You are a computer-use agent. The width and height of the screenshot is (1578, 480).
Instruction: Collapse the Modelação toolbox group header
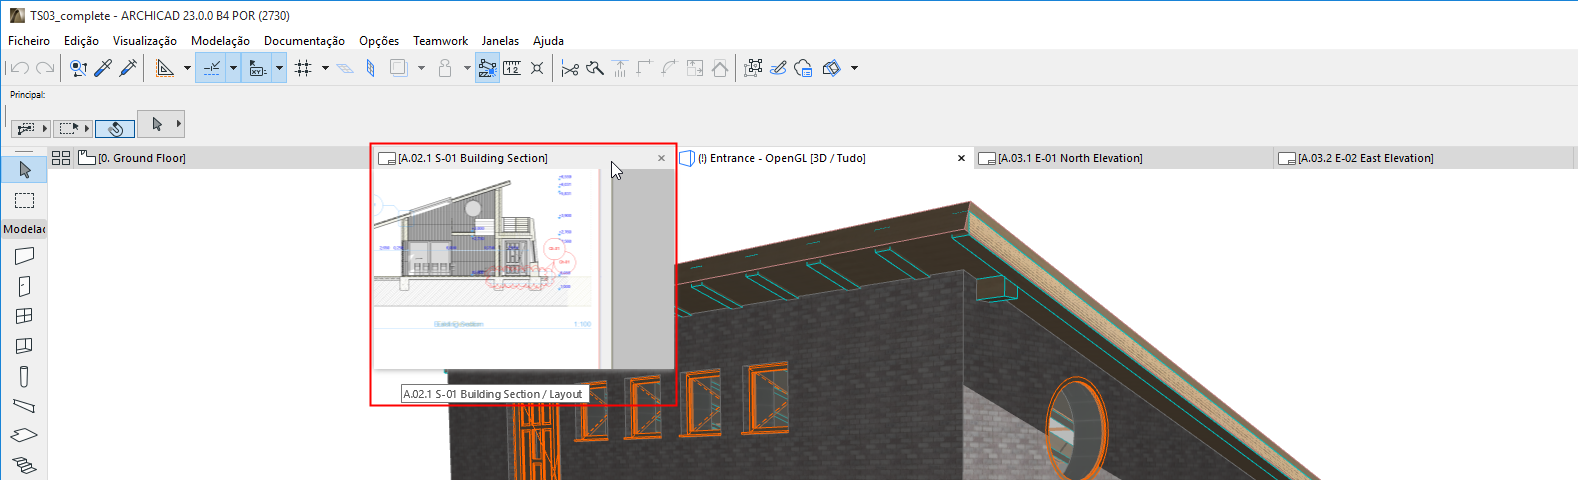coord(24,229)
